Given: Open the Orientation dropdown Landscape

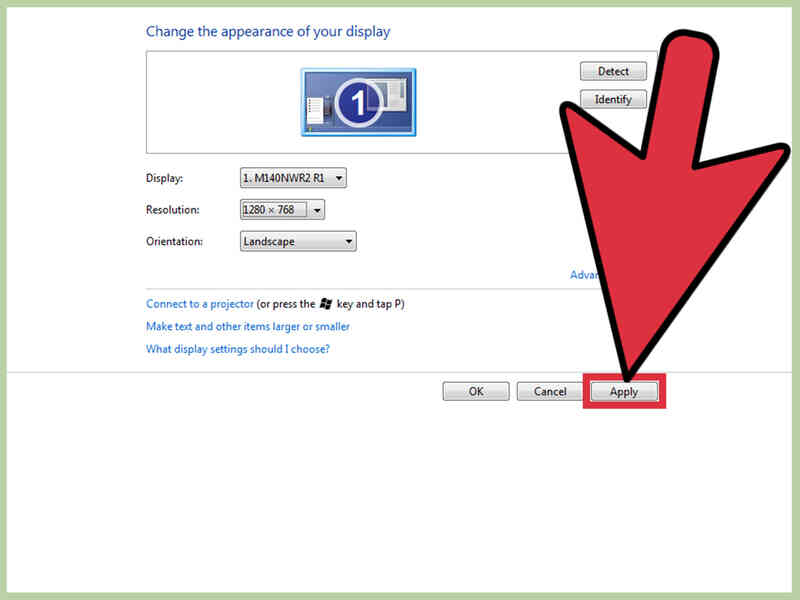Looking at the screenshot, I should point(298,241).
